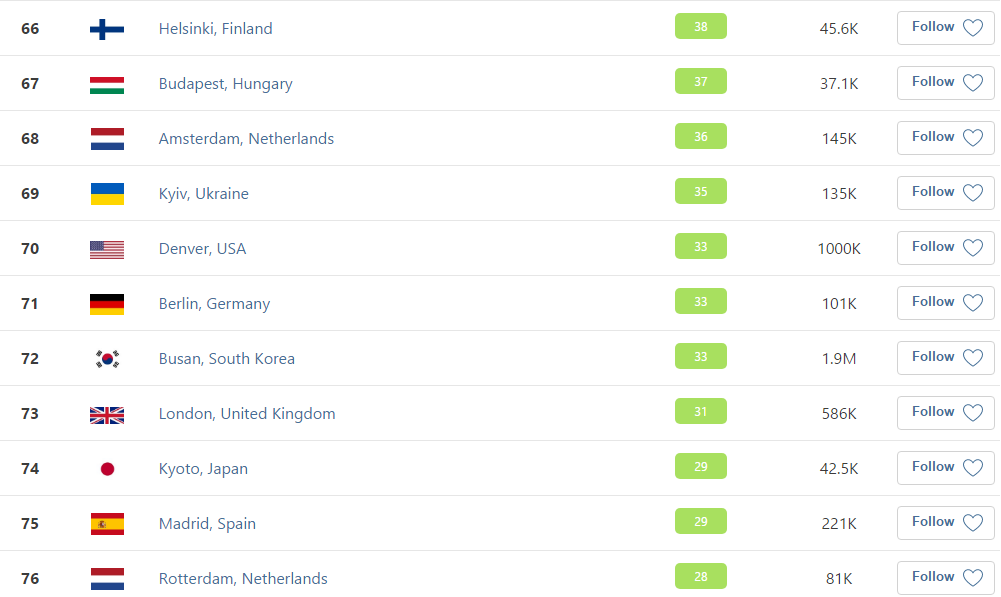
Task: Click the USA flag beside Denver
Action: coord(107,250)
